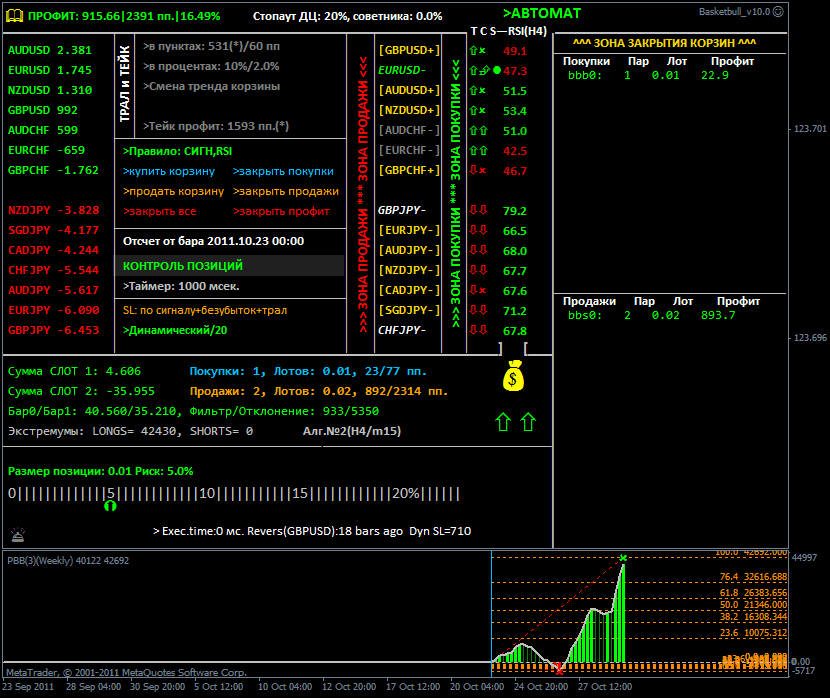Screen dimensions: 830x698
Task: Select the >Тейк профит: 1593 пп. option
Action: tap(216, 126)
